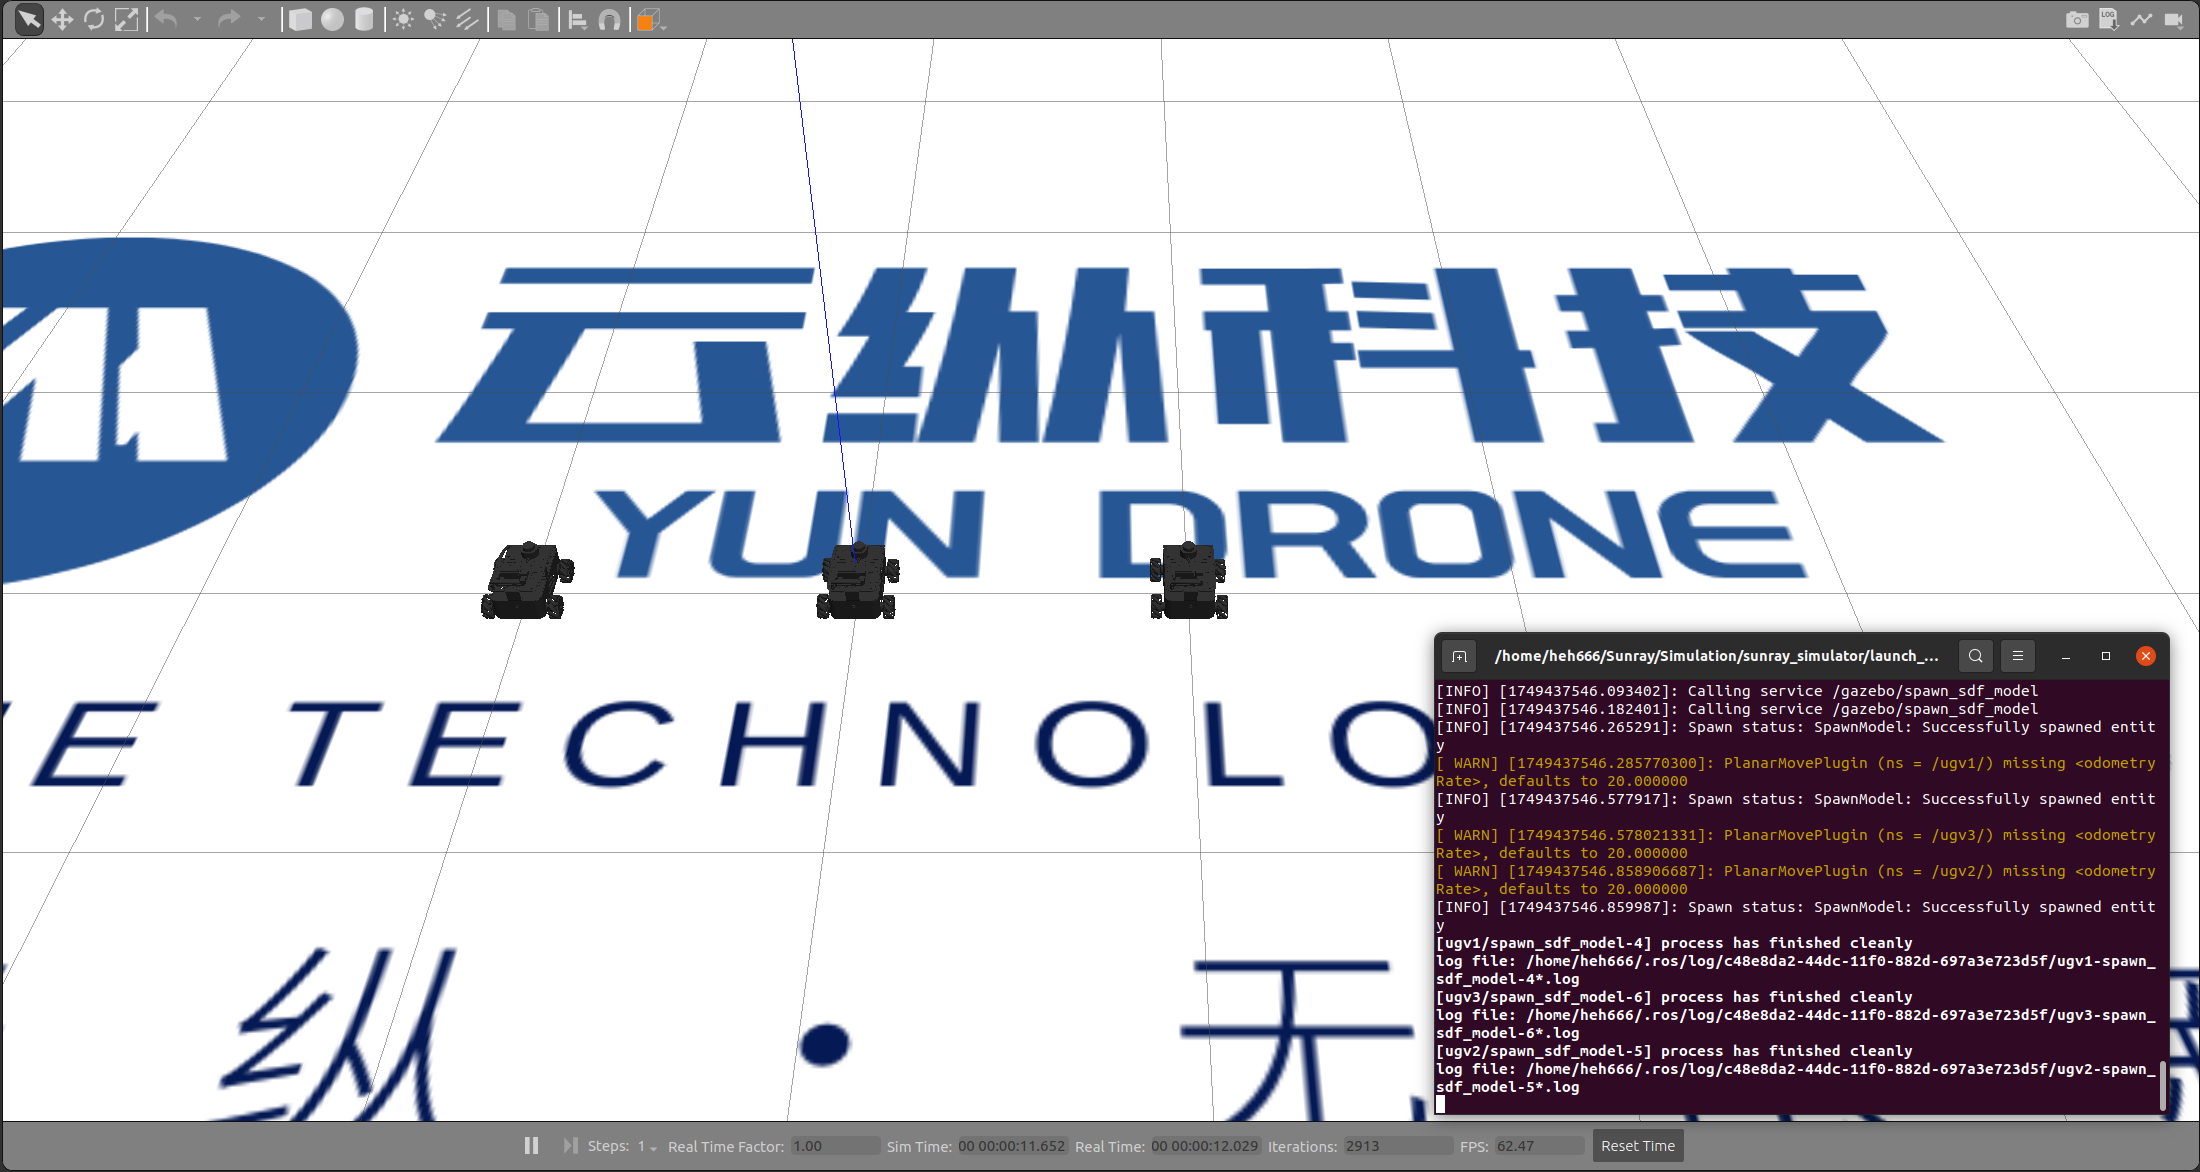2200x1172 pixels.
Task: Click the FPS value field
Action: tap(1540, 1146)
